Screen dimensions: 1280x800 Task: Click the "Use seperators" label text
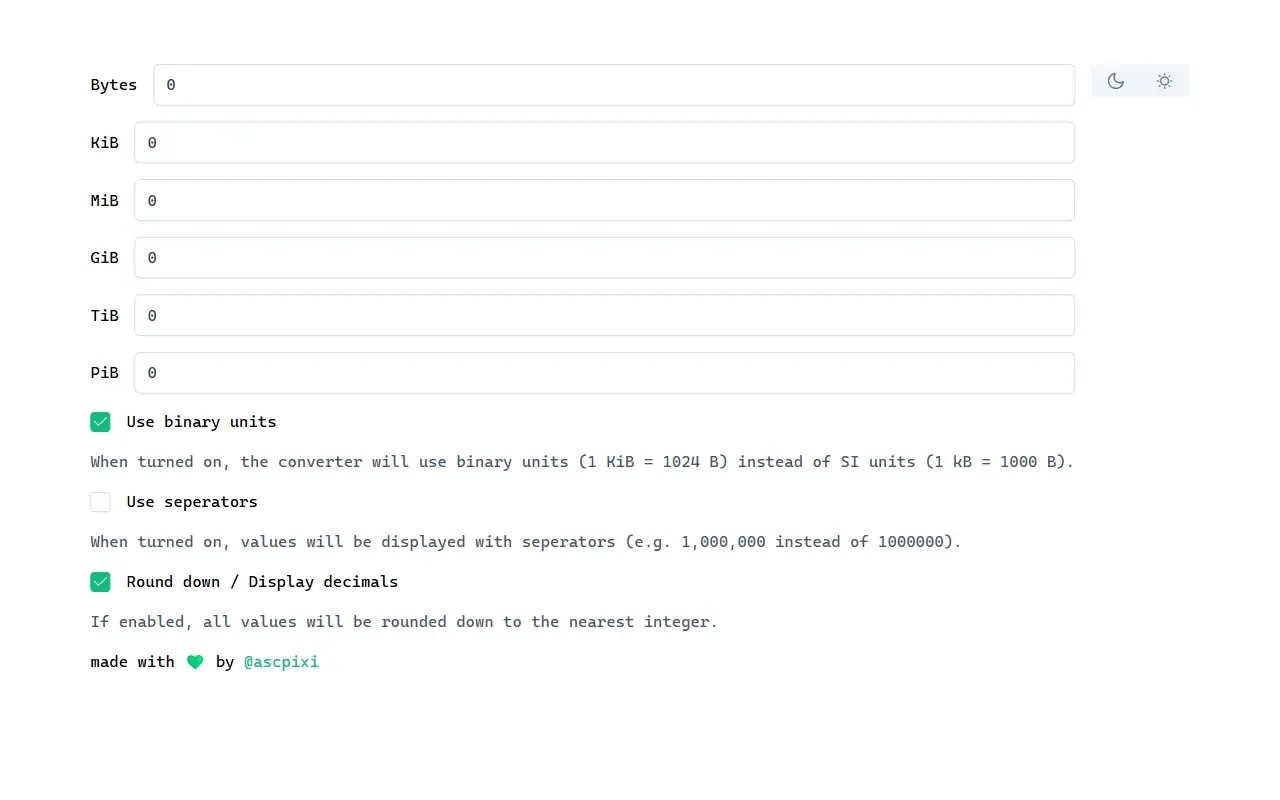pyautogui.click(x=192, y=502)
